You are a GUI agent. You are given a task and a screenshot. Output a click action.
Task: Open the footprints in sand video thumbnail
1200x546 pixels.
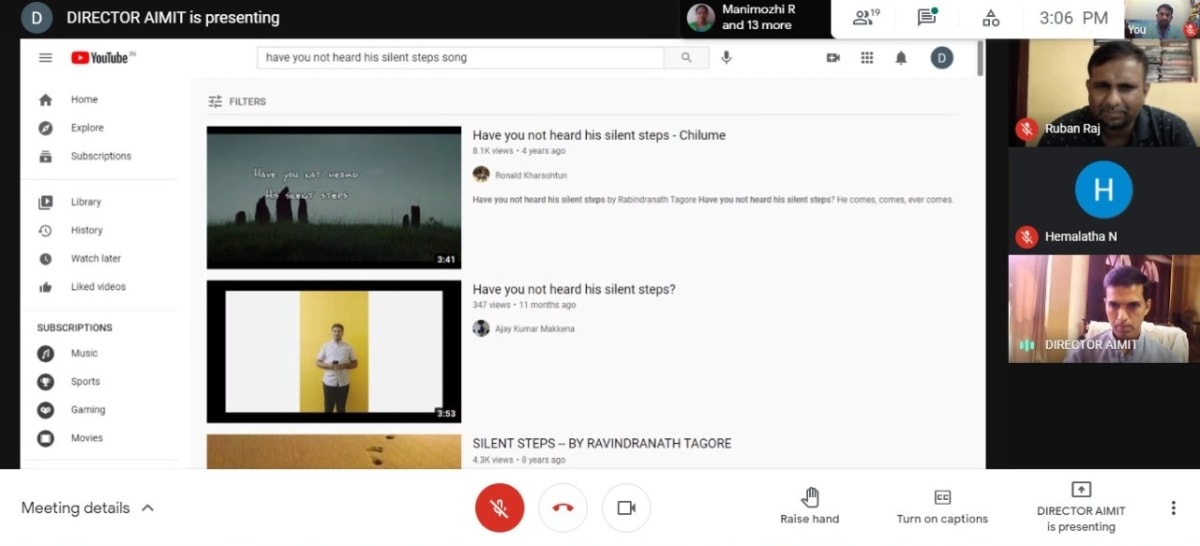(334, 452)
